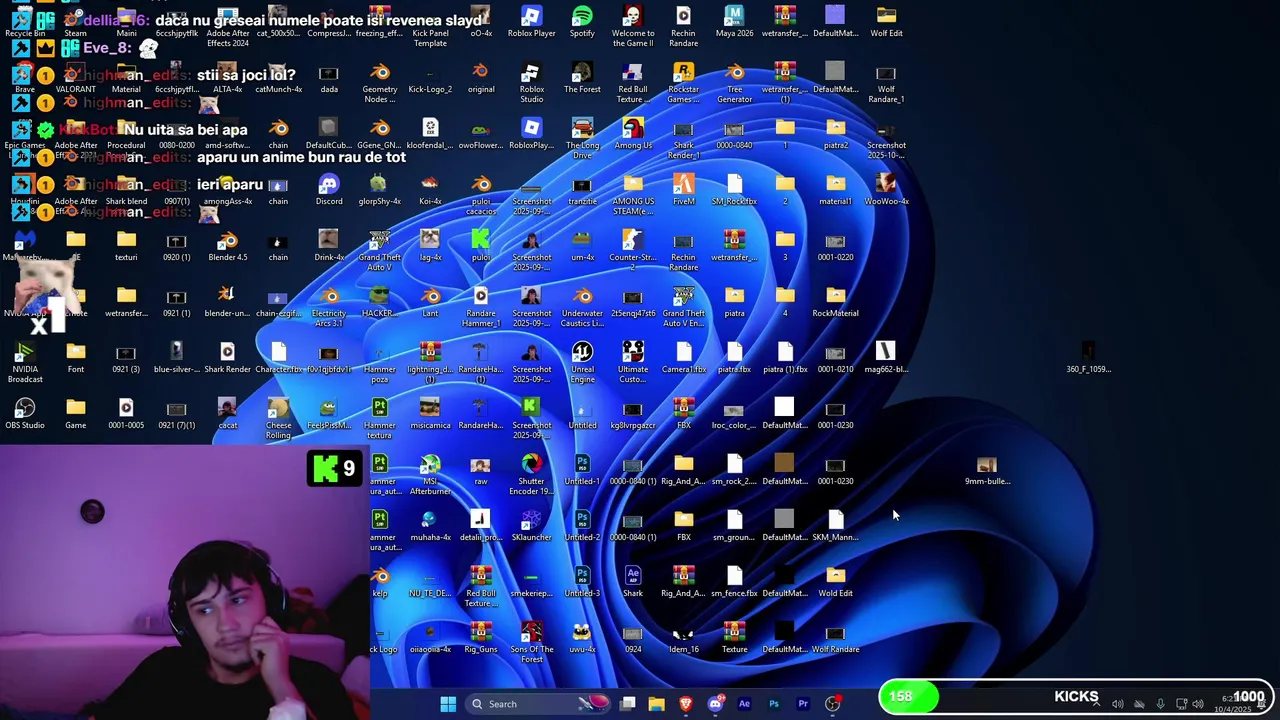Launch MSI Afterburner shortcut
Image resolution: width=1280 pixels, height=720 pixels.
click(430, 474)
